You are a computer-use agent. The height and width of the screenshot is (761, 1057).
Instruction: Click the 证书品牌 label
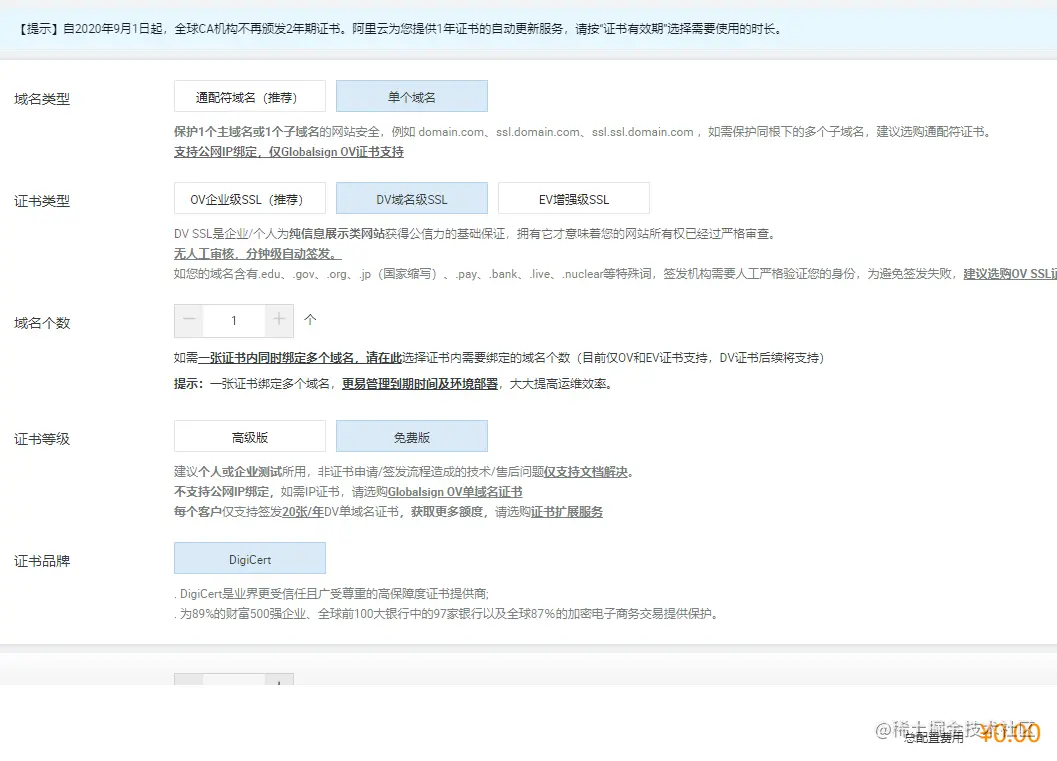[42, 561]
